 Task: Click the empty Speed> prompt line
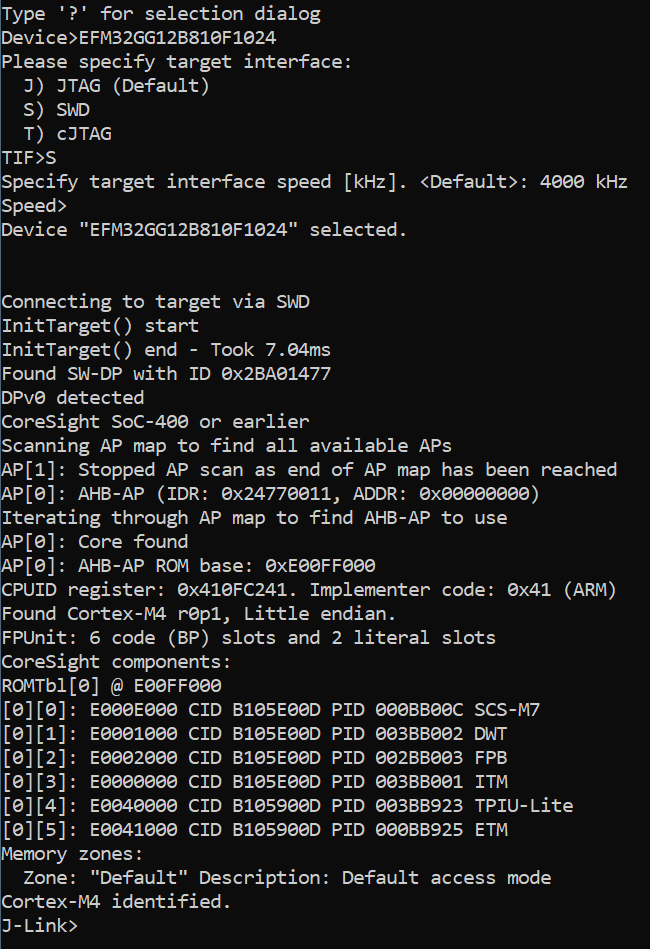34,206
